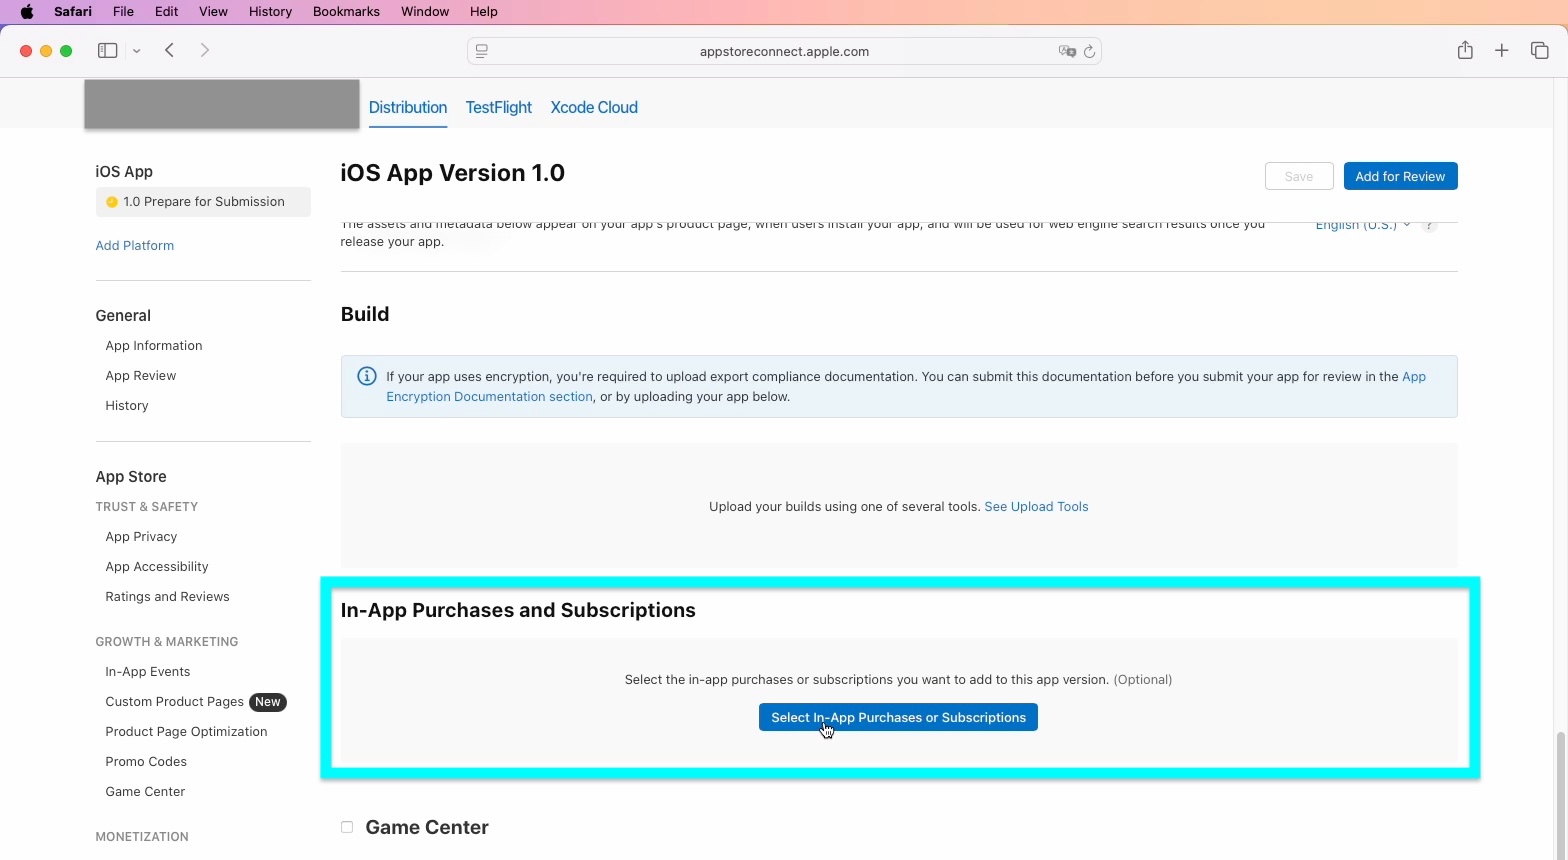Switch to the TestFlight tab
The image size is (1568, 860).
498,108
